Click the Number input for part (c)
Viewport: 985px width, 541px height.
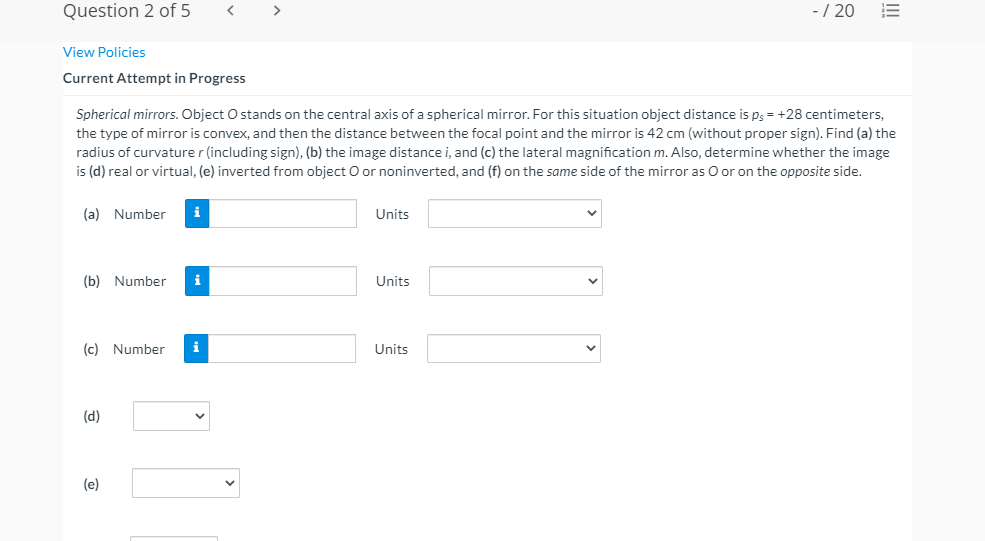tap(281, 348)
